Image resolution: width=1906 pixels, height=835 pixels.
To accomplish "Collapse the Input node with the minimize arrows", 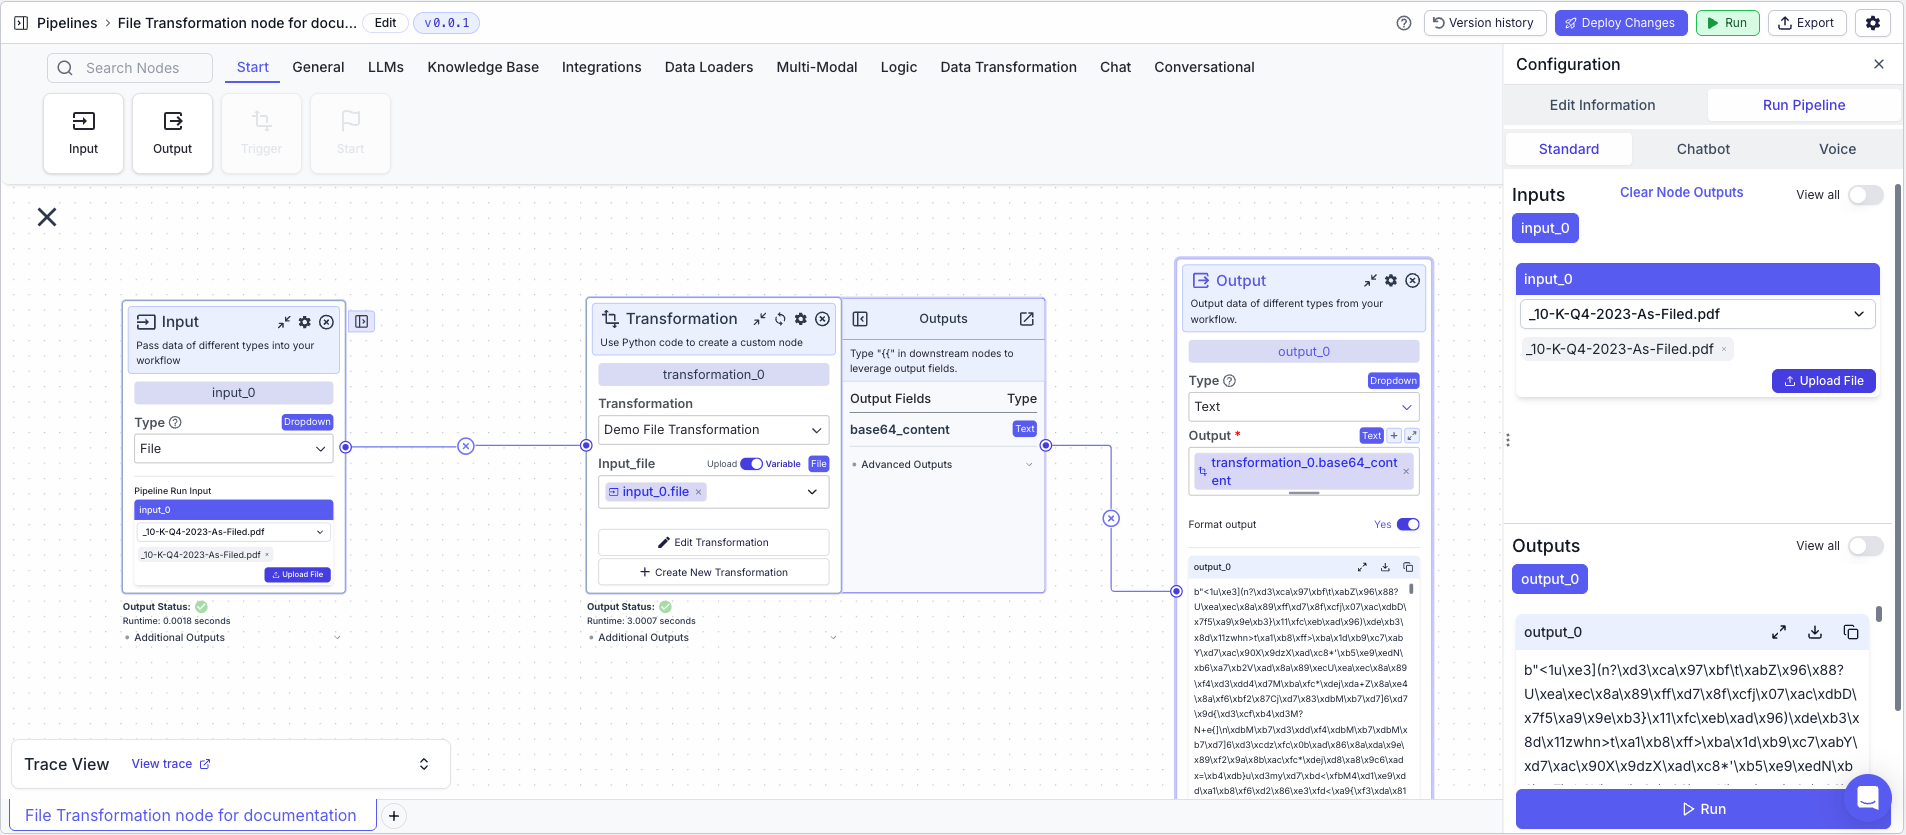I will (x=284, y=322).
